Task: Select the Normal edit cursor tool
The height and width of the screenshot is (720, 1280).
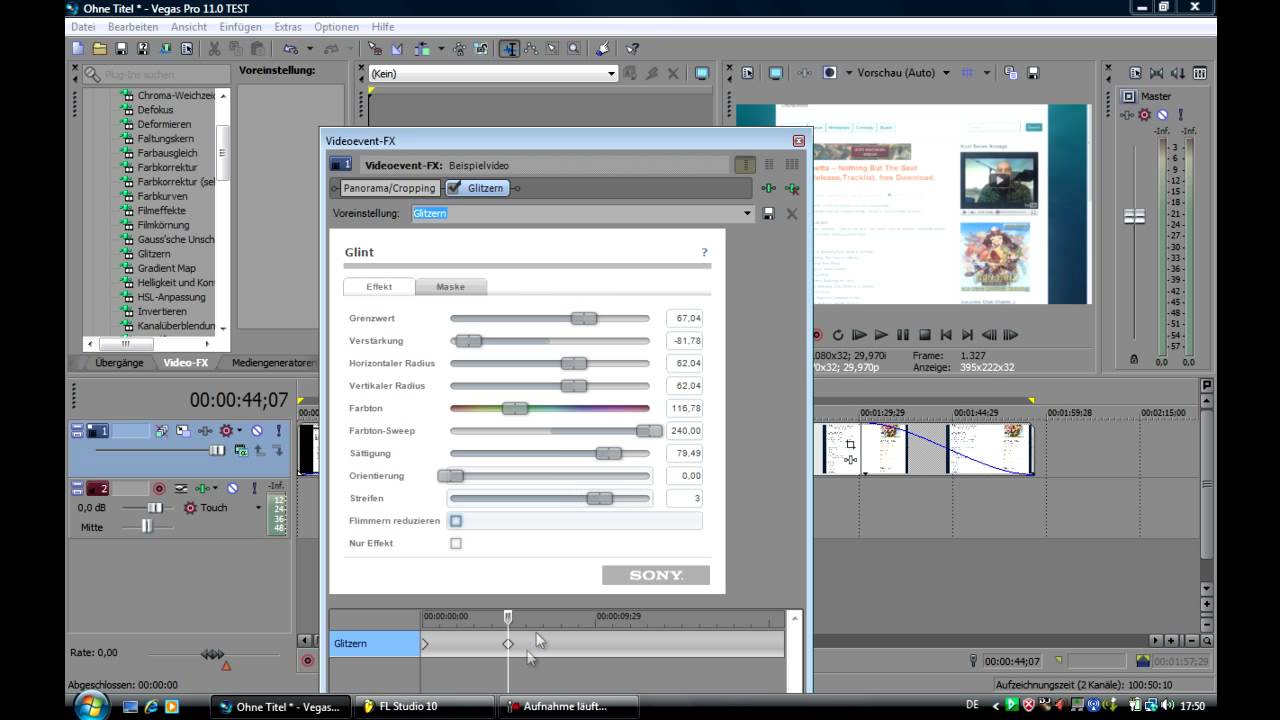Action: point(509,48)
